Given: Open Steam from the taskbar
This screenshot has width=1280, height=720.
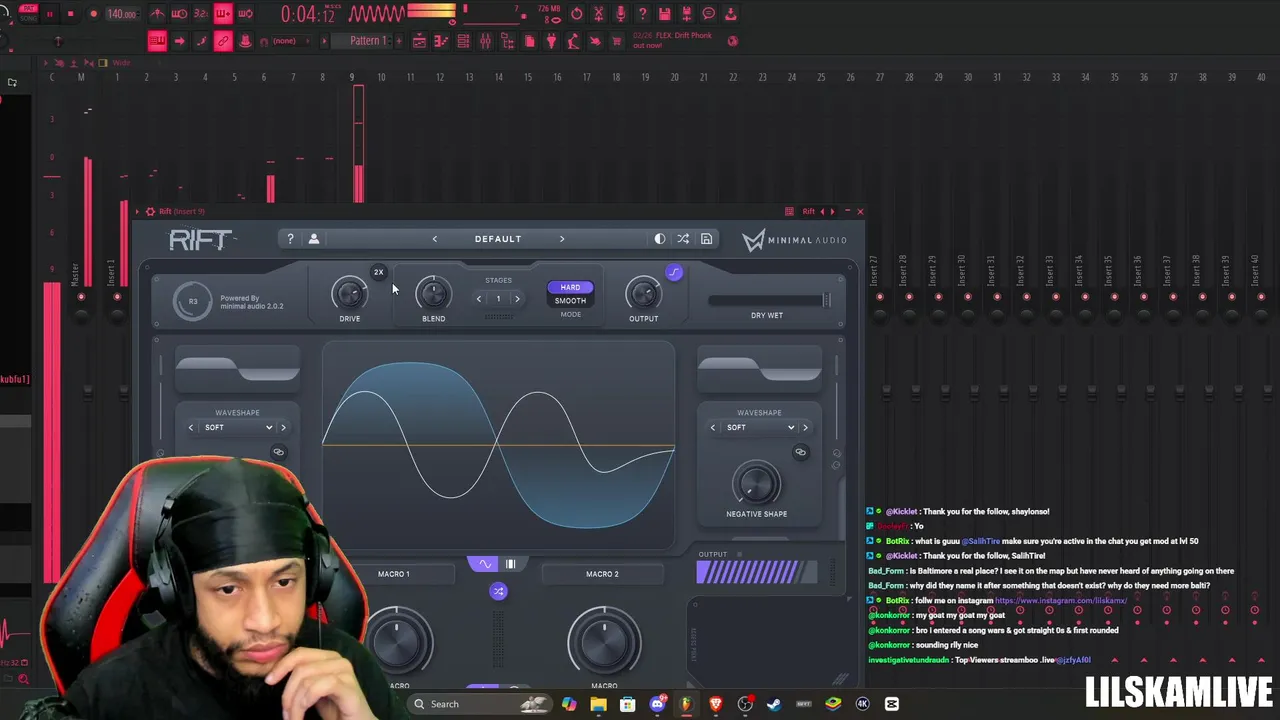Looking at the screenshot, I should tap(774, 704).
